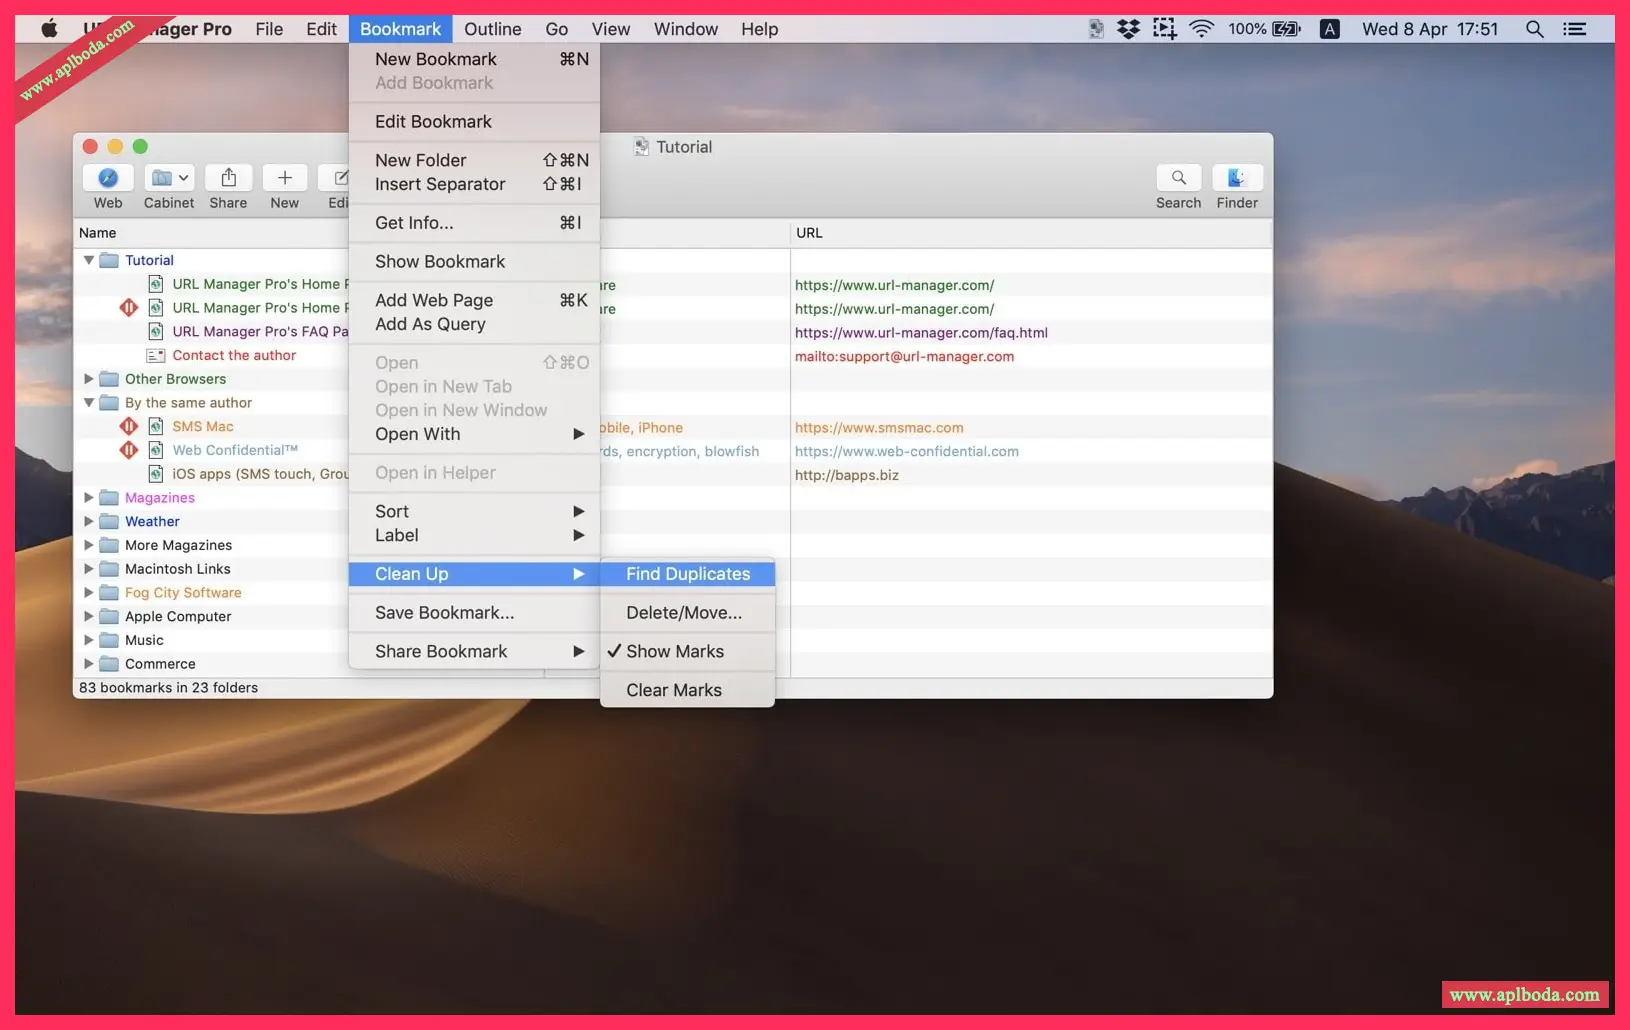Open Spotlight search in menu bar

[1534, 29]
